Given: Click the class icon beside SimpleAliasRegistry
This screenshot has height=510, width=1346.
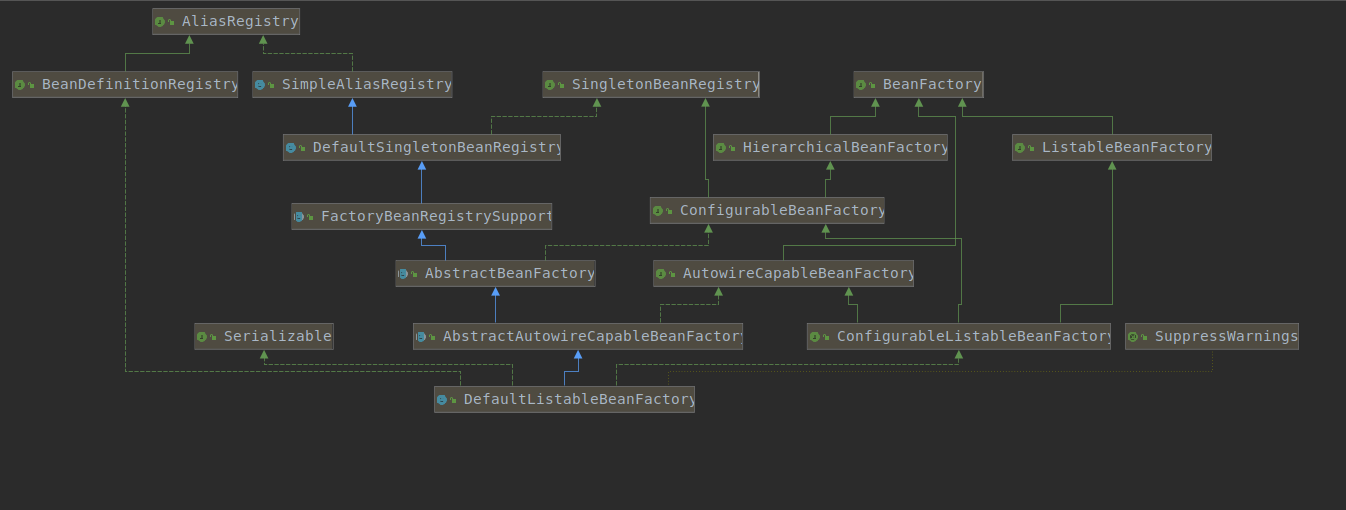Looking at the screenshot, I should (x=261, y=85).
